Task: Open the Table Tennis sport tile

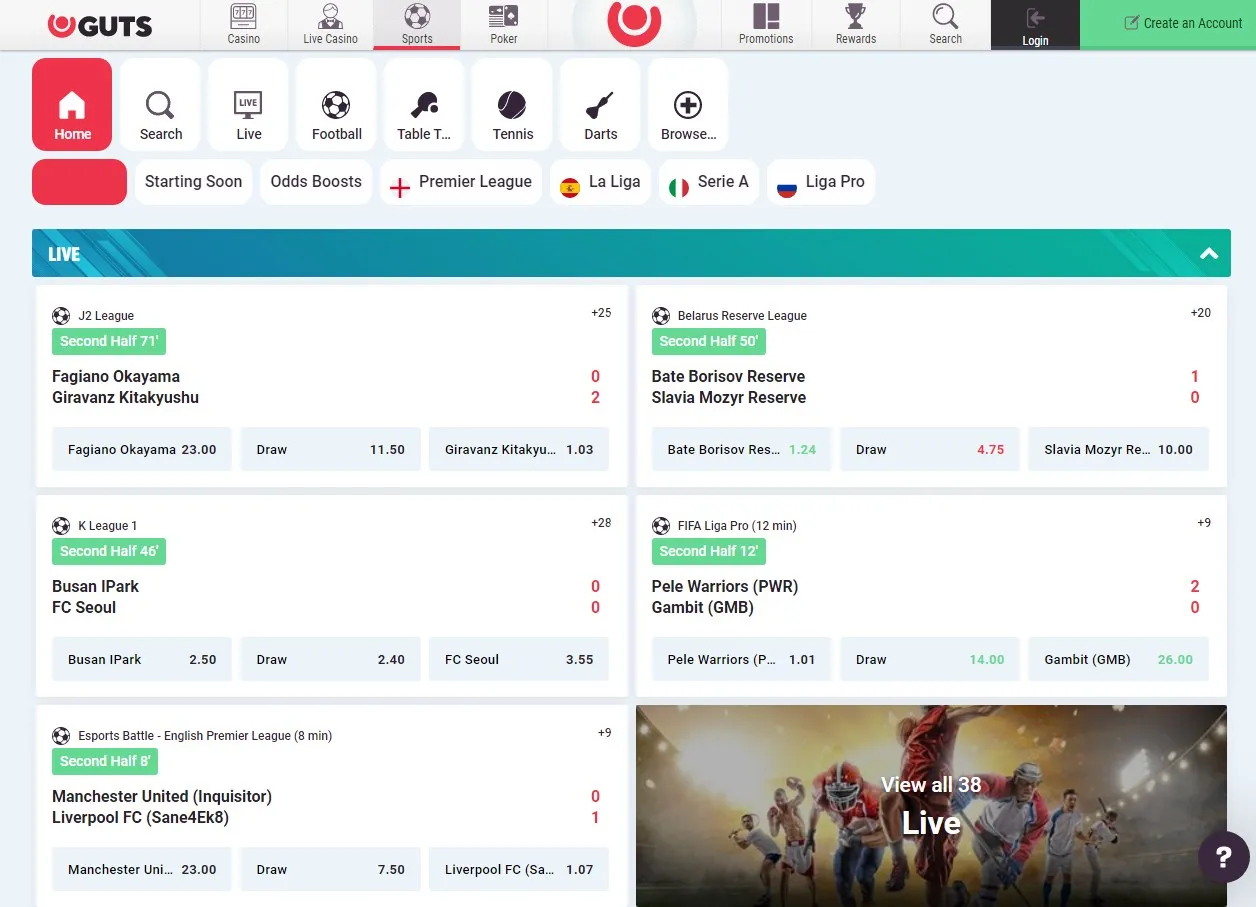Action: 424,105
